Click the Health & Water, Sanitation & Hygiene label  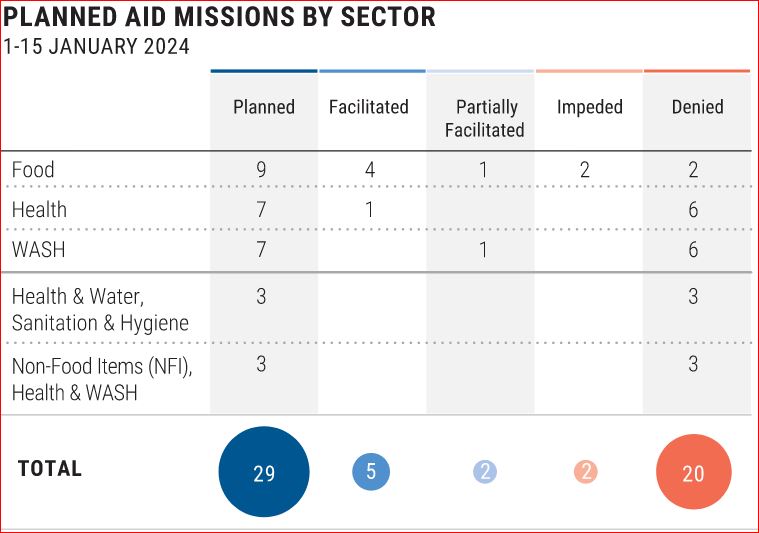pos(100,310)
